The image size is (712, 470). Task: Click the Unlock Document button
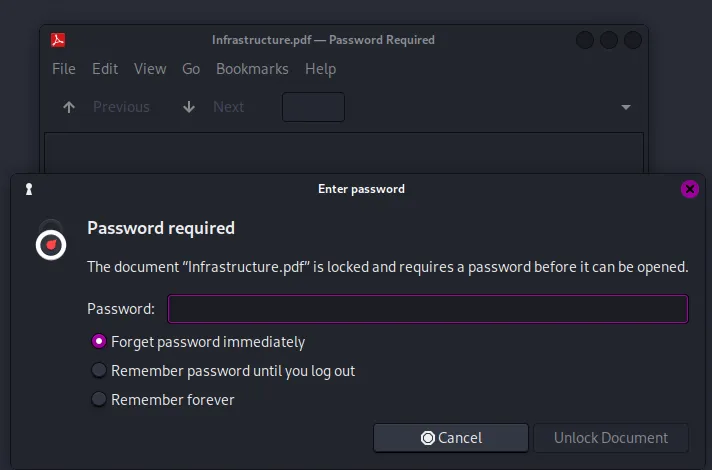[611, 438]
